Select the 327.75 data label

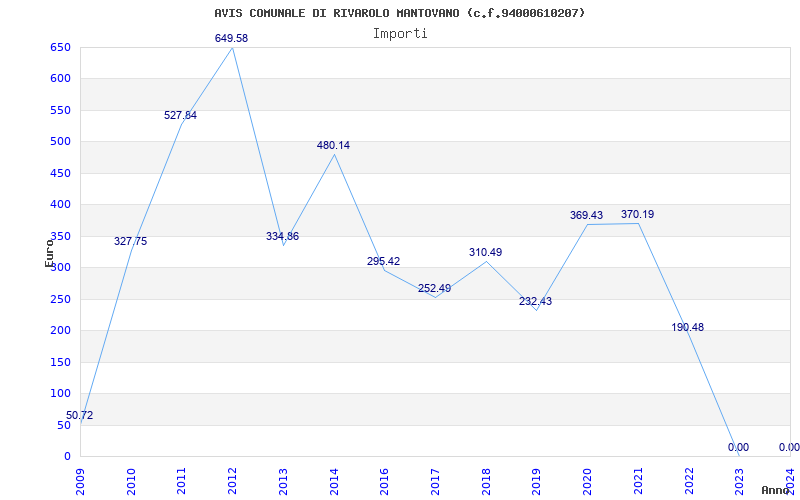(x=130, y=241)
